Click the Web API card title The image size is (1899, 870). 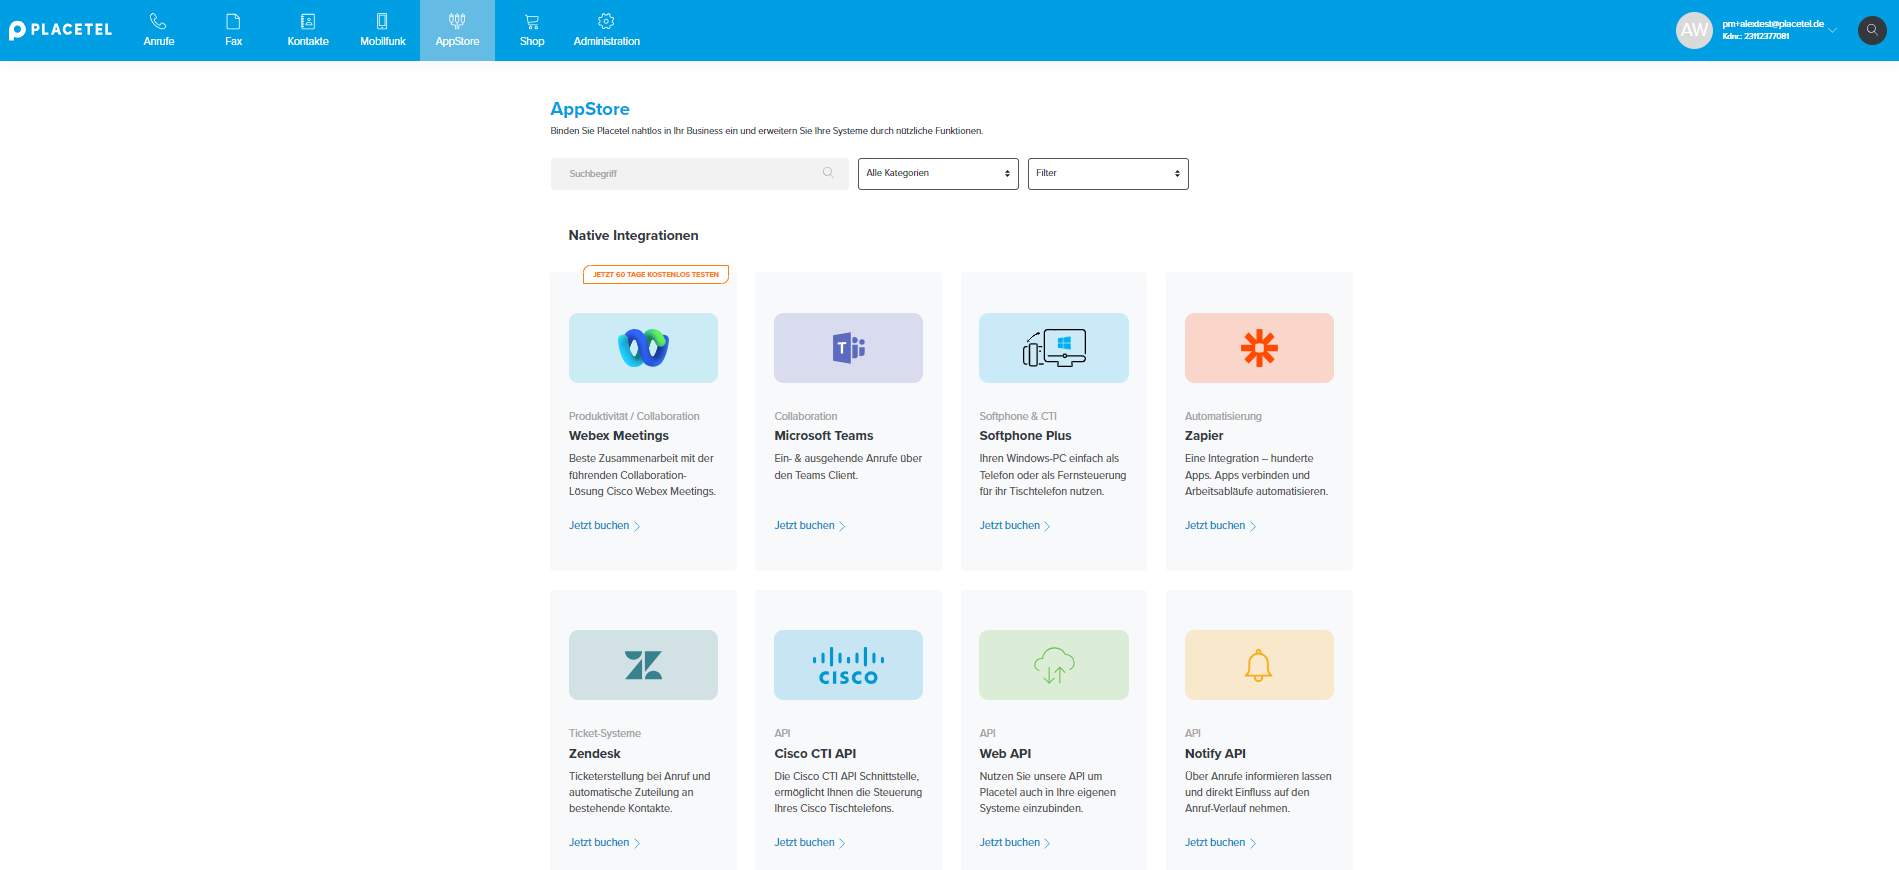pos(1005,754)
